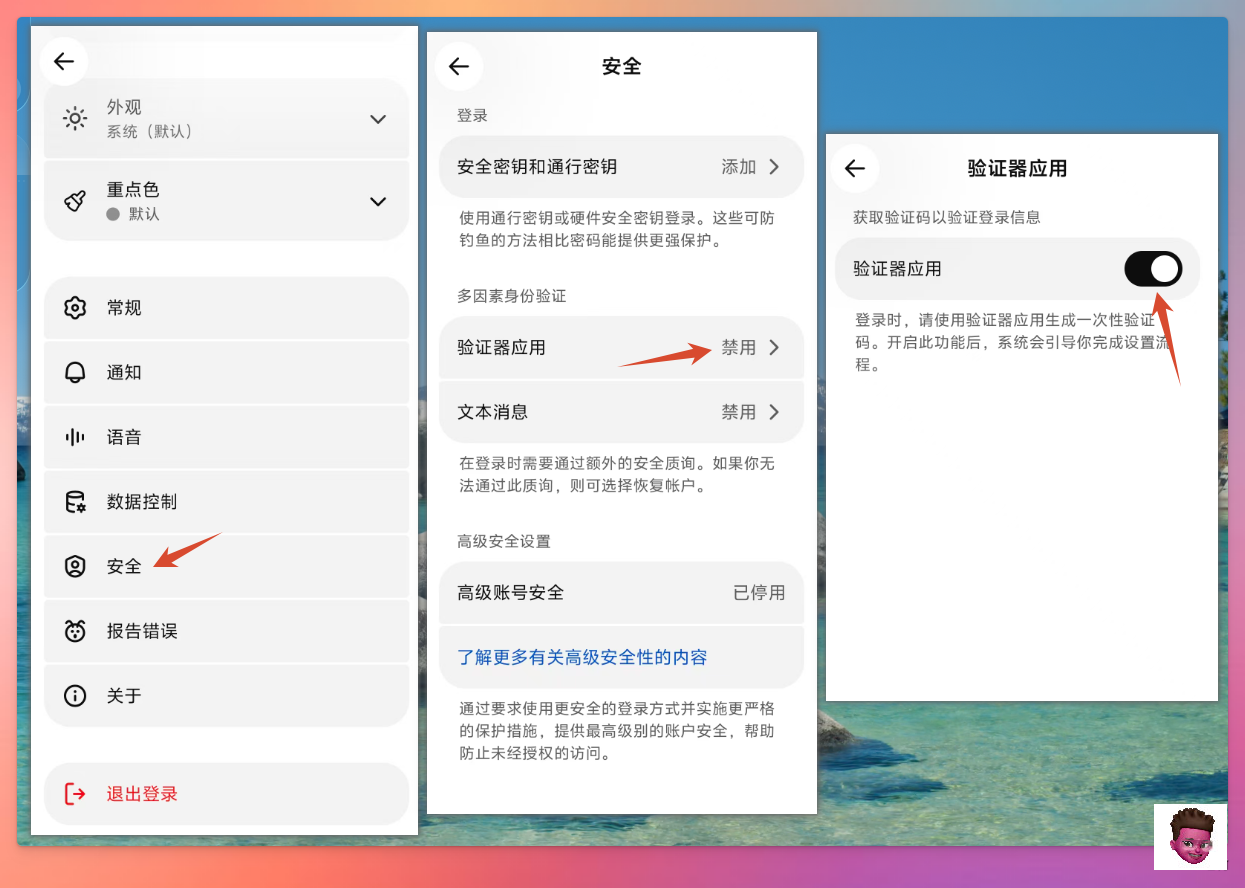Click the 禁用 status for 验证器应用
The width and height of the screenshot is (1245, 888).
(x=739, y=348)
